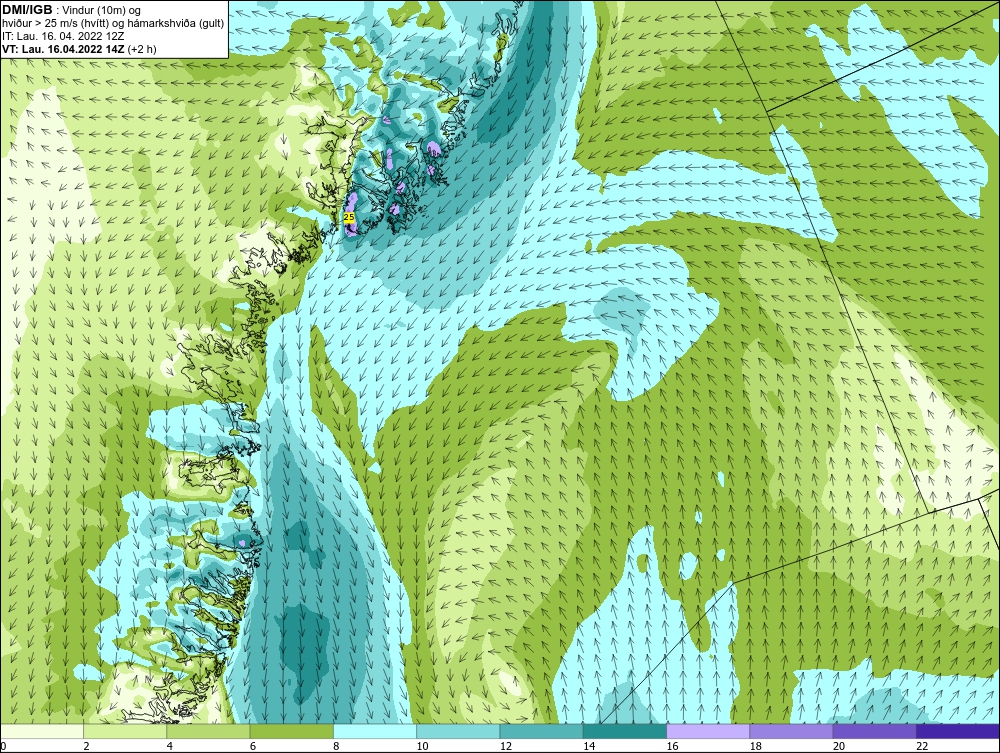This screenshot has width=1000, height=753.
Task: Click the scale value '14'
Action: click(589, 747)
